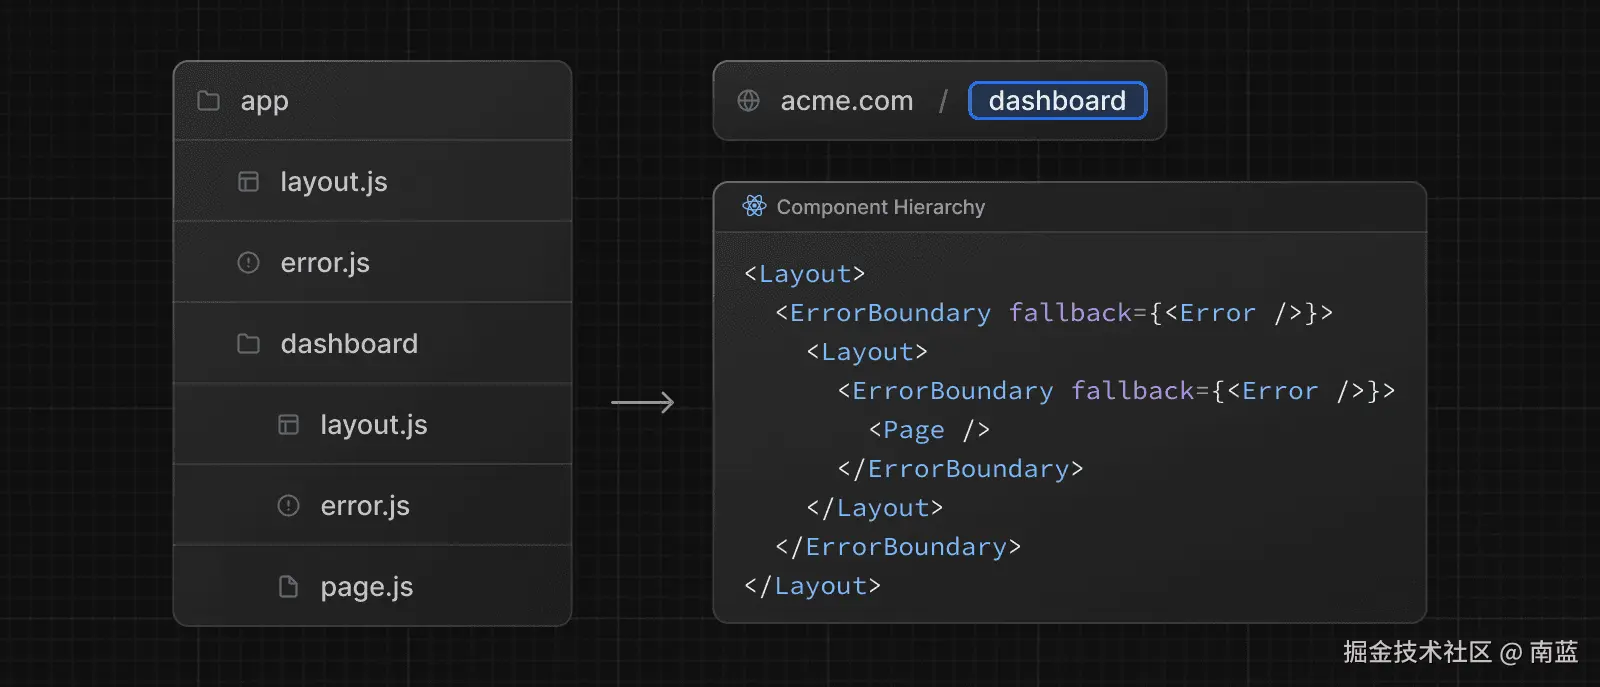Viewport: 1600px width, 687px height.
Task: Click the Page tag in code
Action: pos(913,430)
